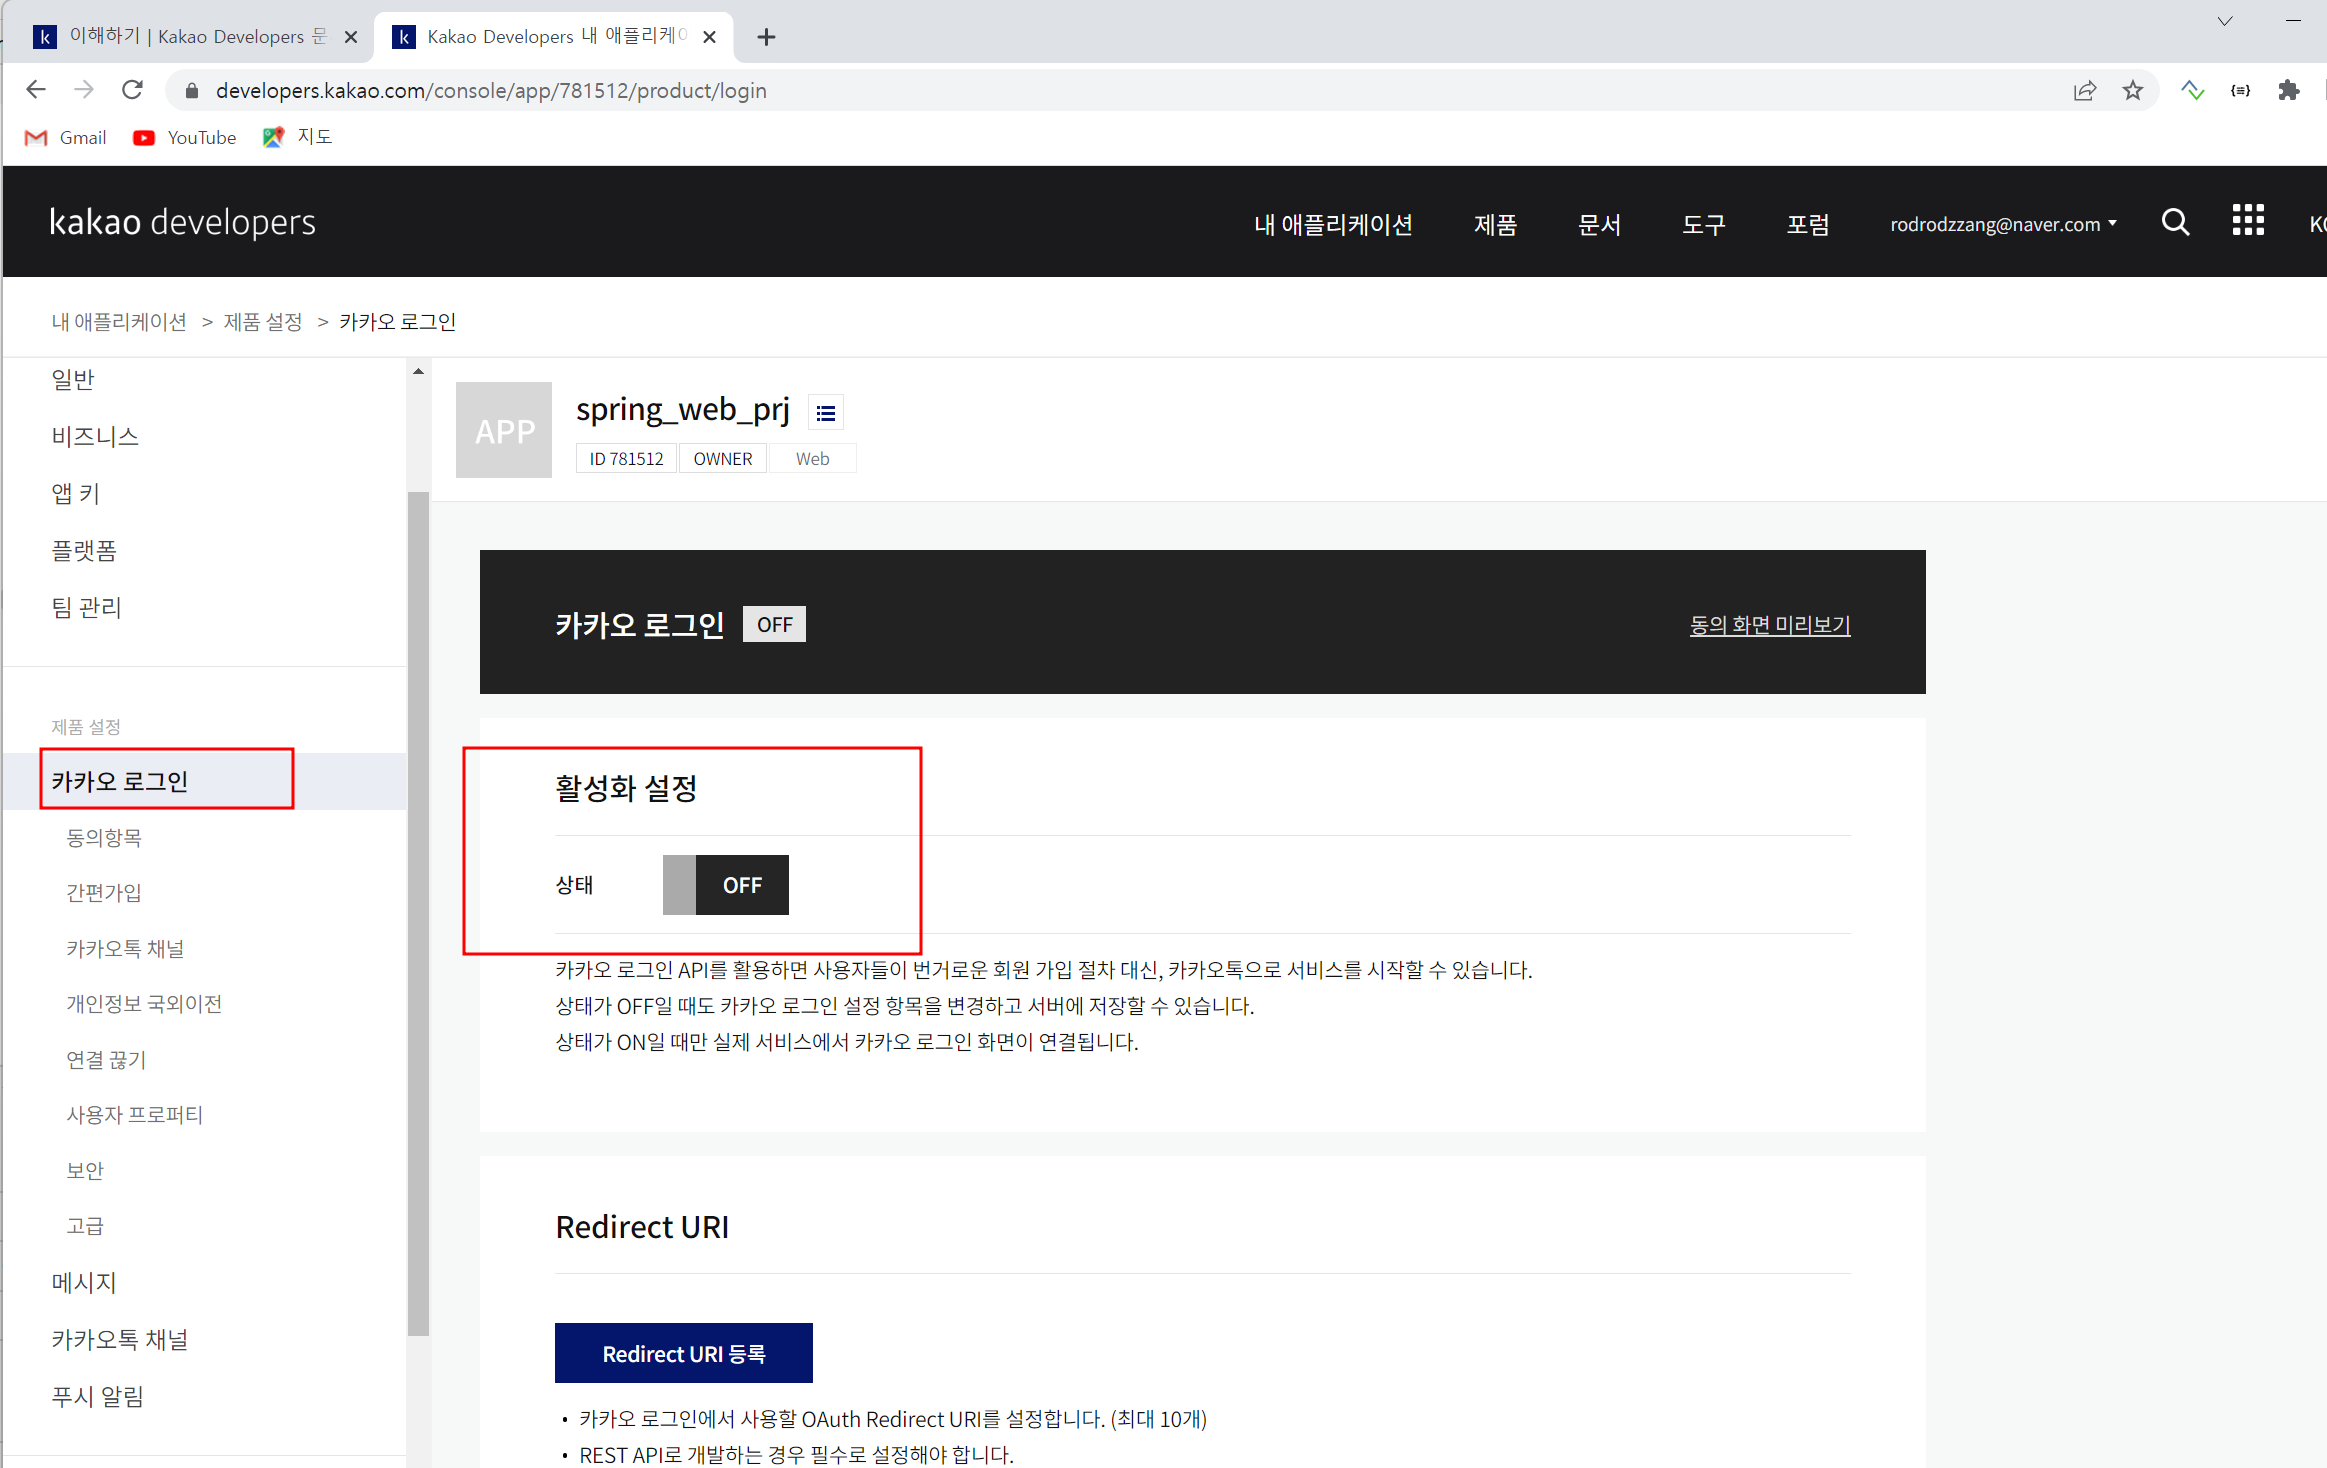Image resolution: width=2327 pixels, height=1468 pixels.
Task: Click the spring_web_prj app title
Action: pyautogui.click(x=683, y=410)
